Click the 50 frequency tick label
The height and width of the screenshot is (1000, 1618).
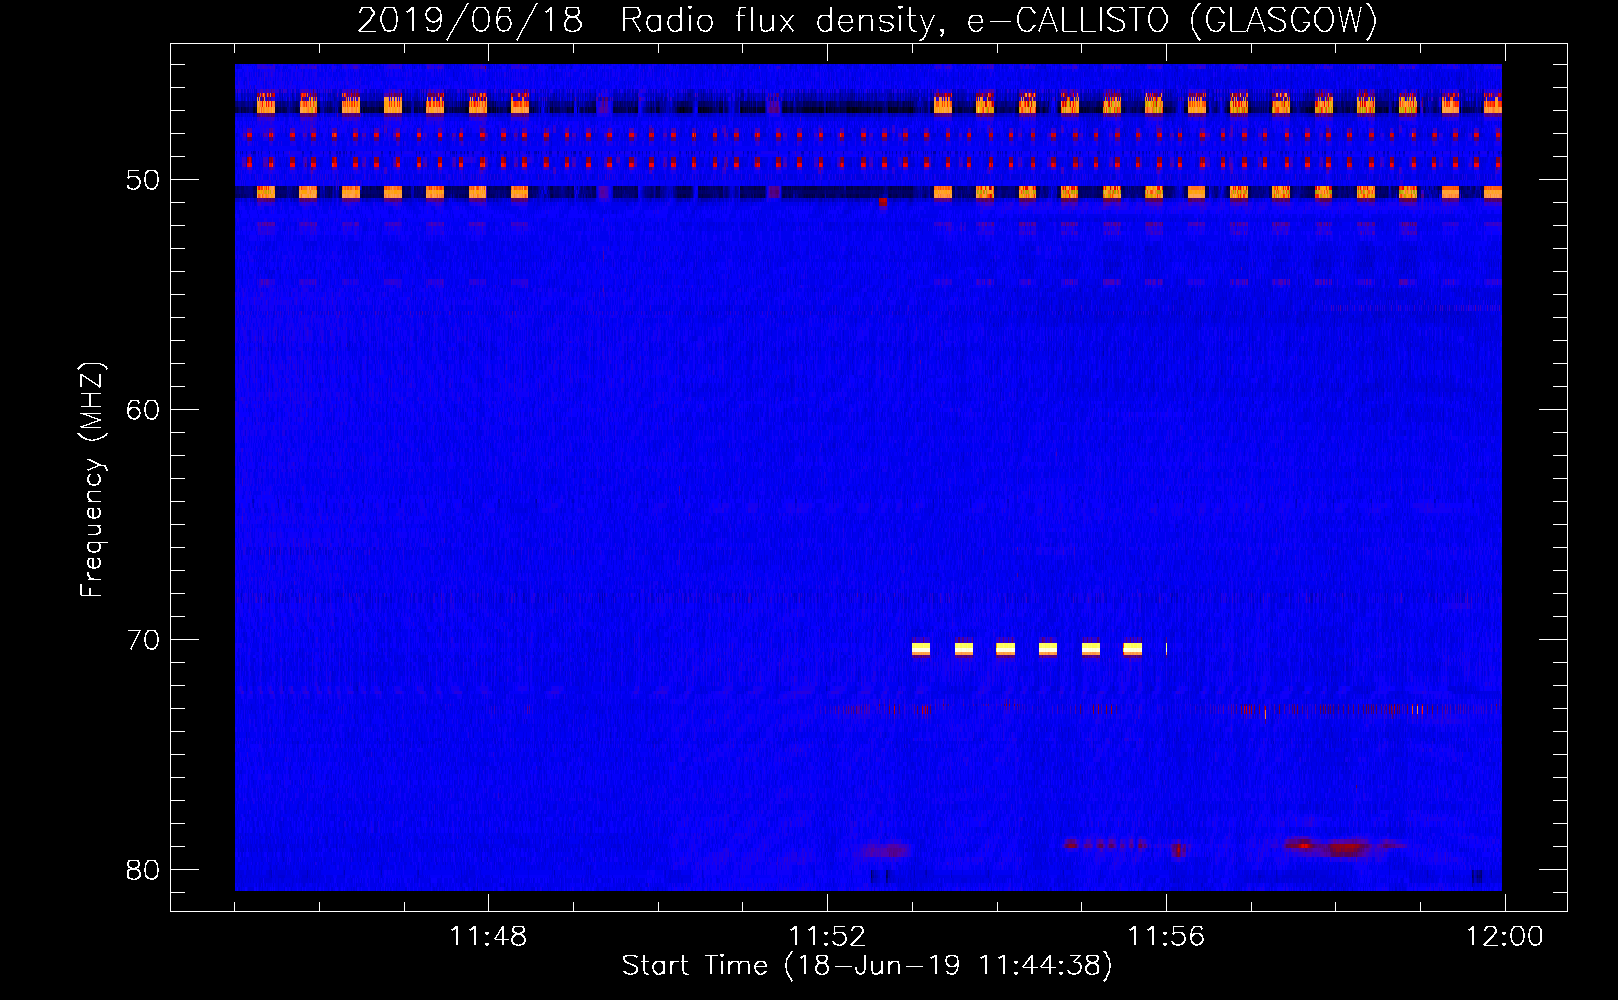(143, 180)
